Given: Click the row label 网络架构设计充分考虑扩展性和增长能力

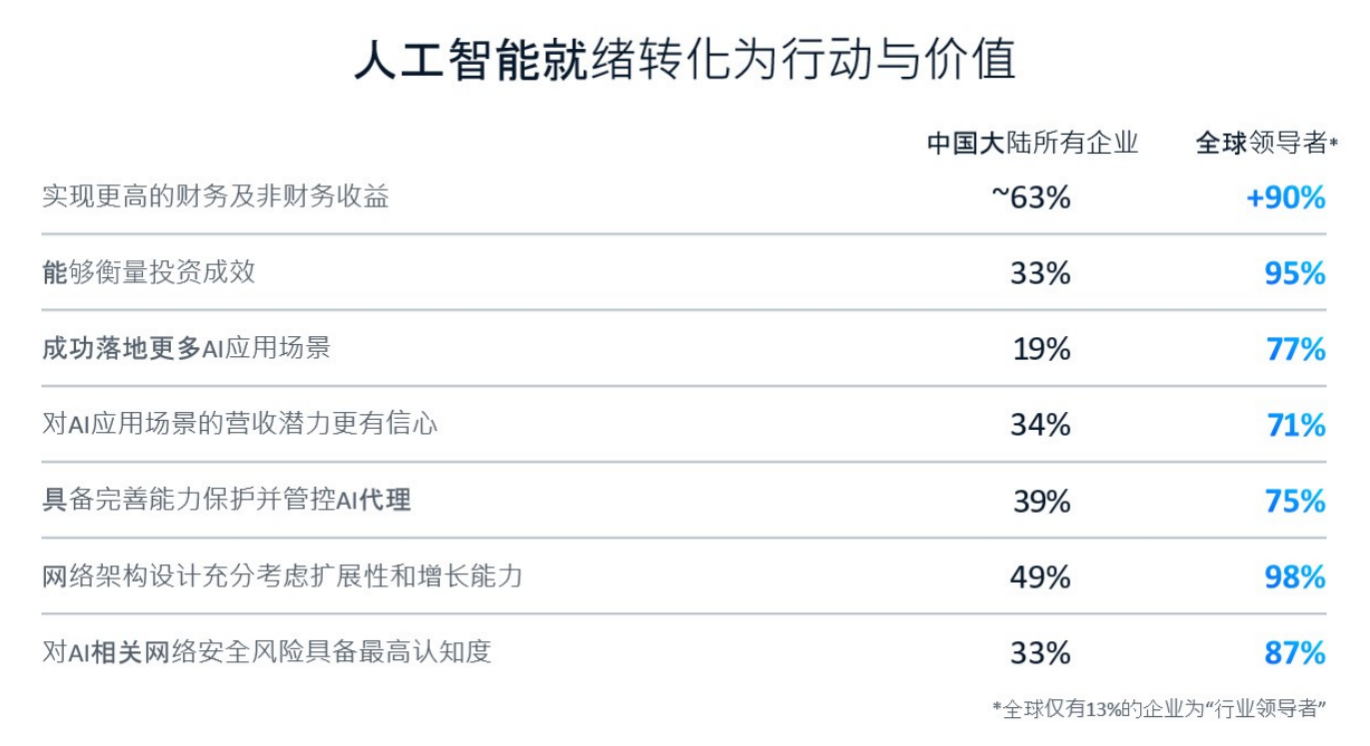Looking at the screenshot, I should (x=283, y=576).
